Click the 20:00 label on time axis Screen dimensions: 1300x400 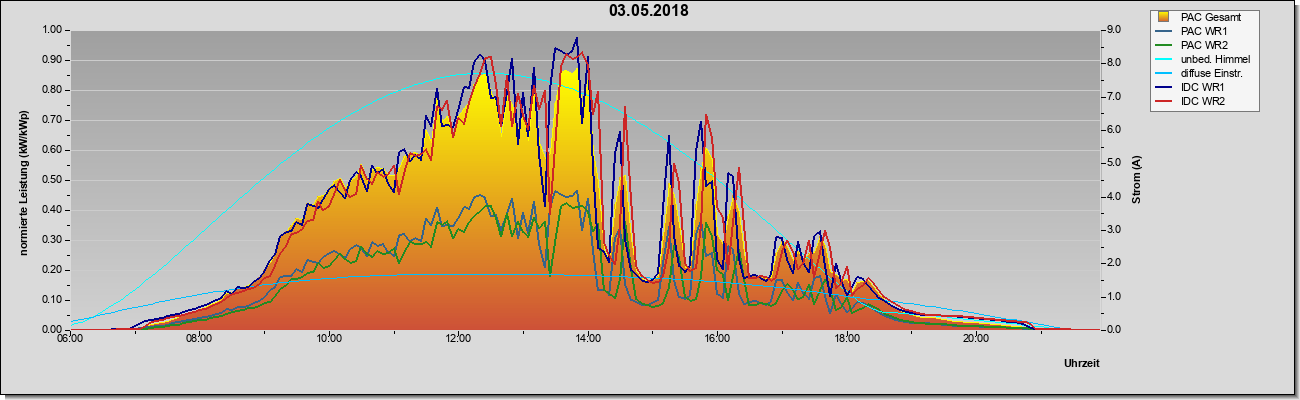tap(976, 339)
